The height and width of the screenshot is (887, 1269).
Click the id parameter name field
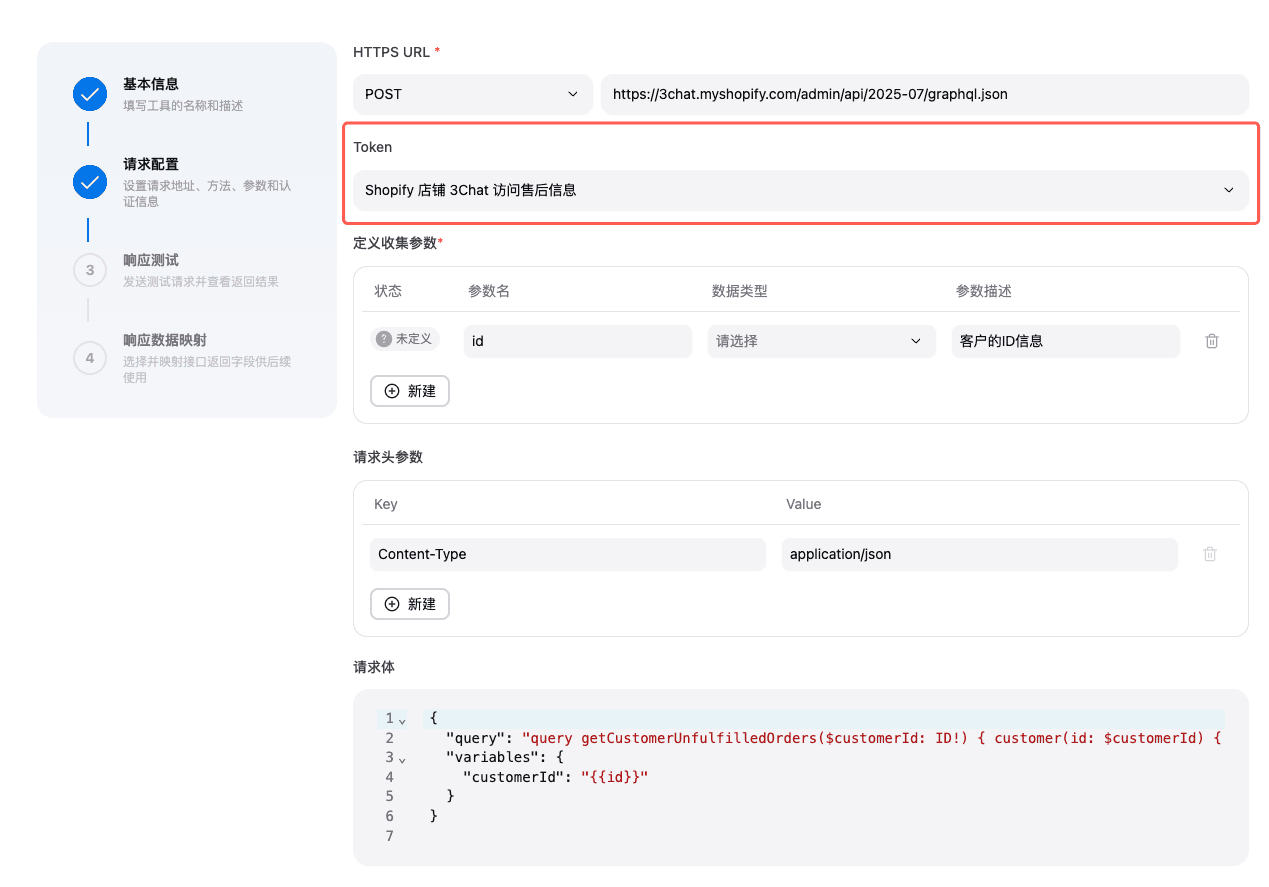pos(578,341)
